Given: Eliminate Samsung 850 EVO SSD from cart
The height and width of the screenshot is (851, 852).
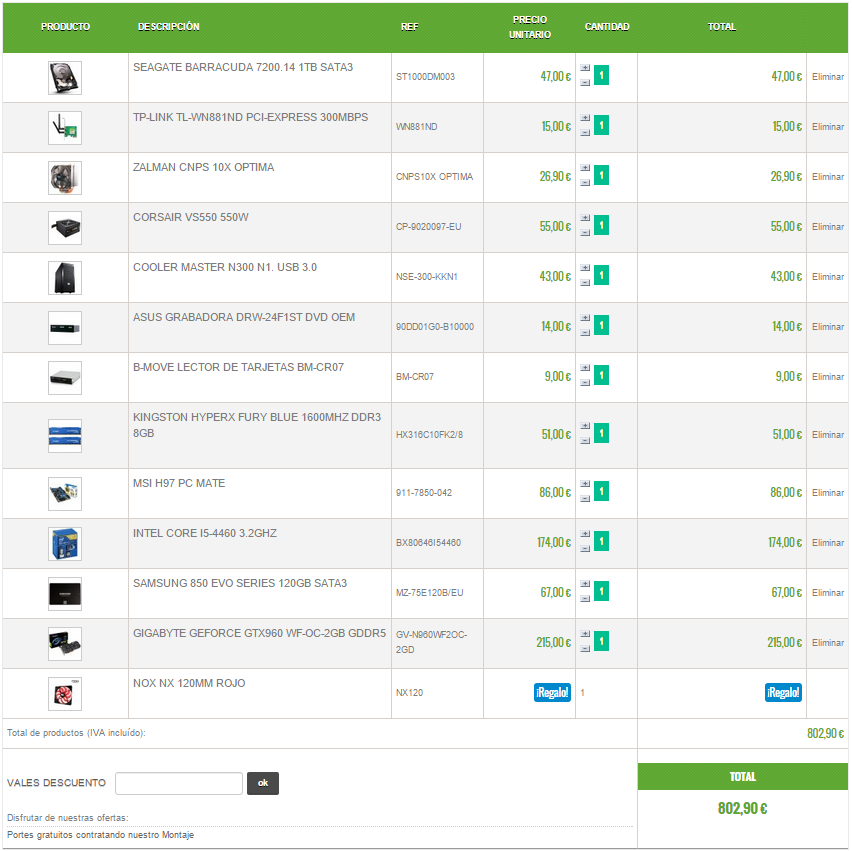Looking at the screenshot, I should (828, 593).
